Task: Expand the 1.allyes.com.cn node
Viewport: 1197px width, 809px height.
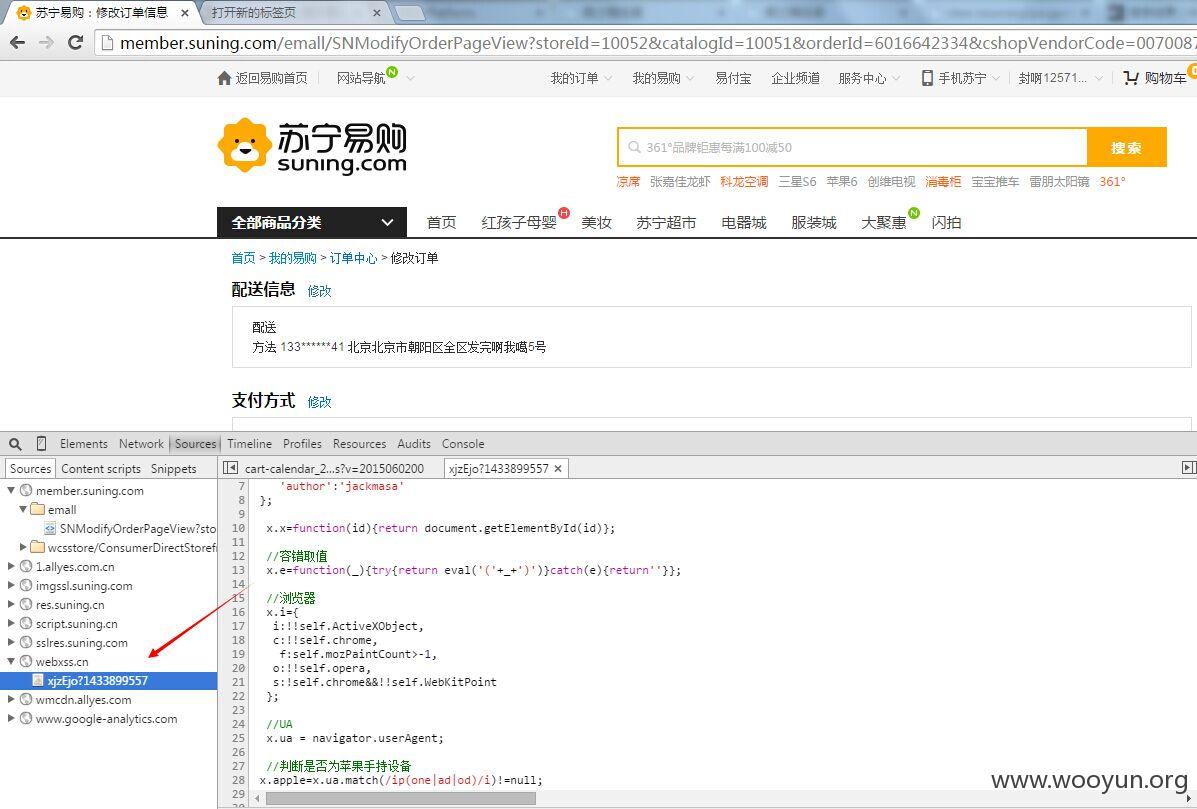Action: point(11,566)
